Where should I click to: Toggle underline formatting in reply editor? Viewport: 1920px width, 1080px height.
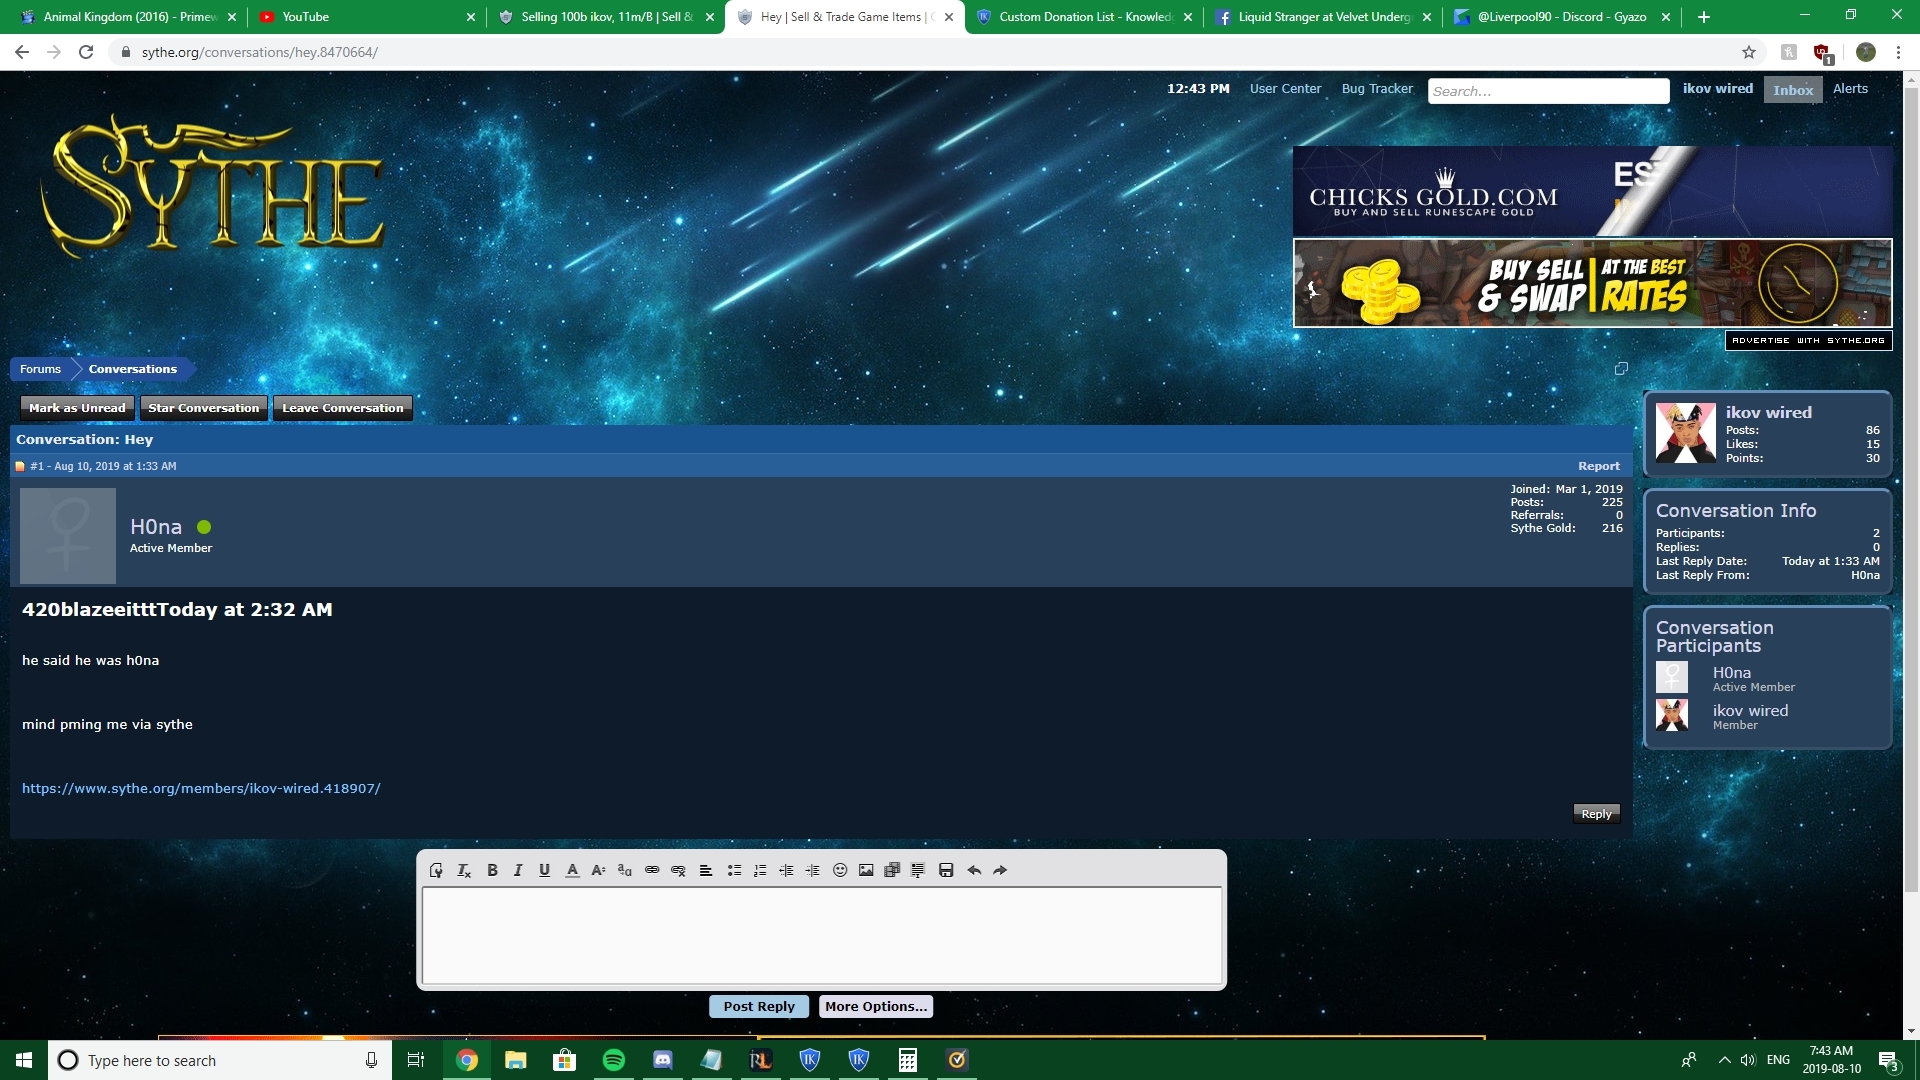pyautogui.click(x=544, y=870)
